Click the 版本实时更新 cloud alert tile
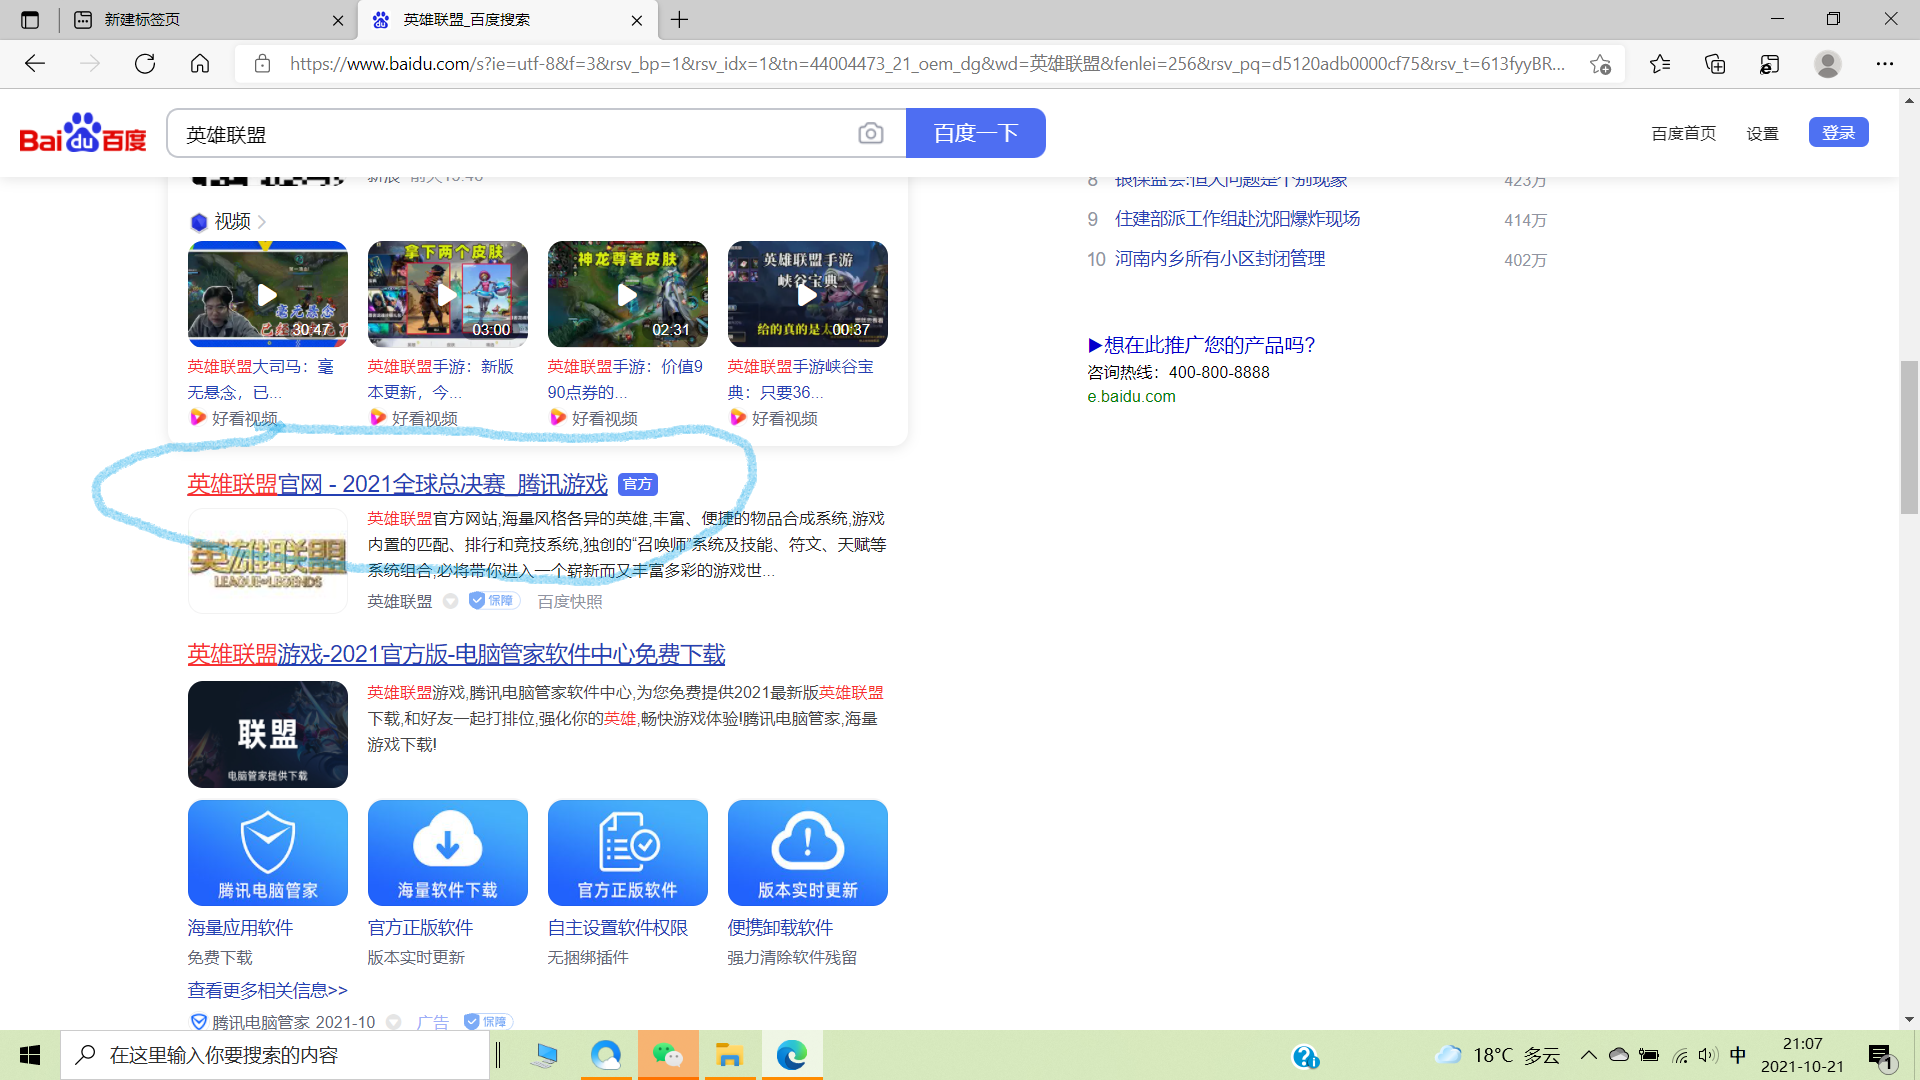1920x1080 pixels. click(808, 852)
